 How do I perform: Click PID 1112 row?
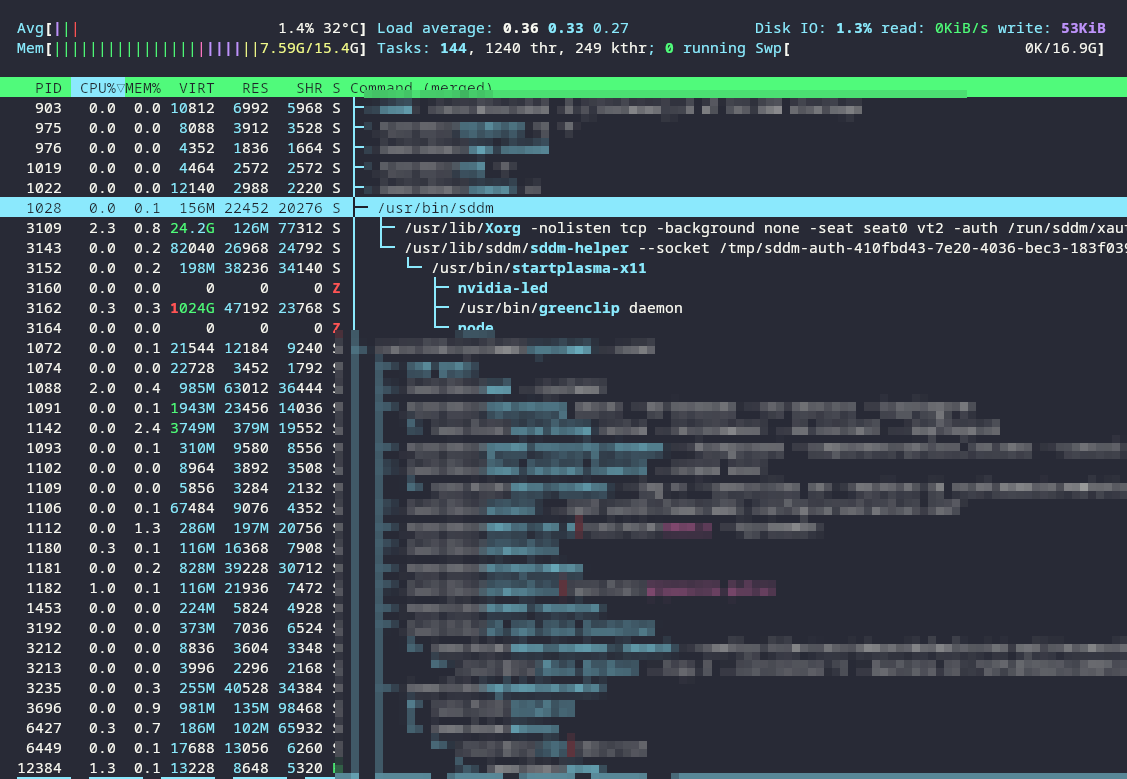tap(564, 528)
